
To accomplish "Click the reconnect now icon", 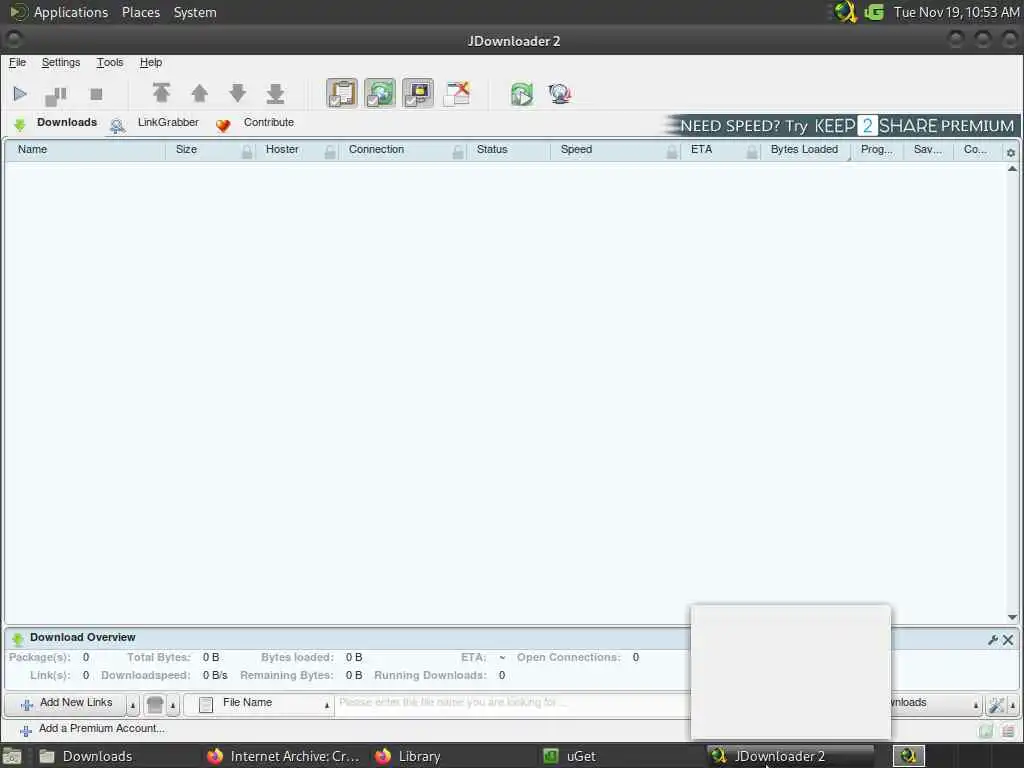I will coord(522,94).
